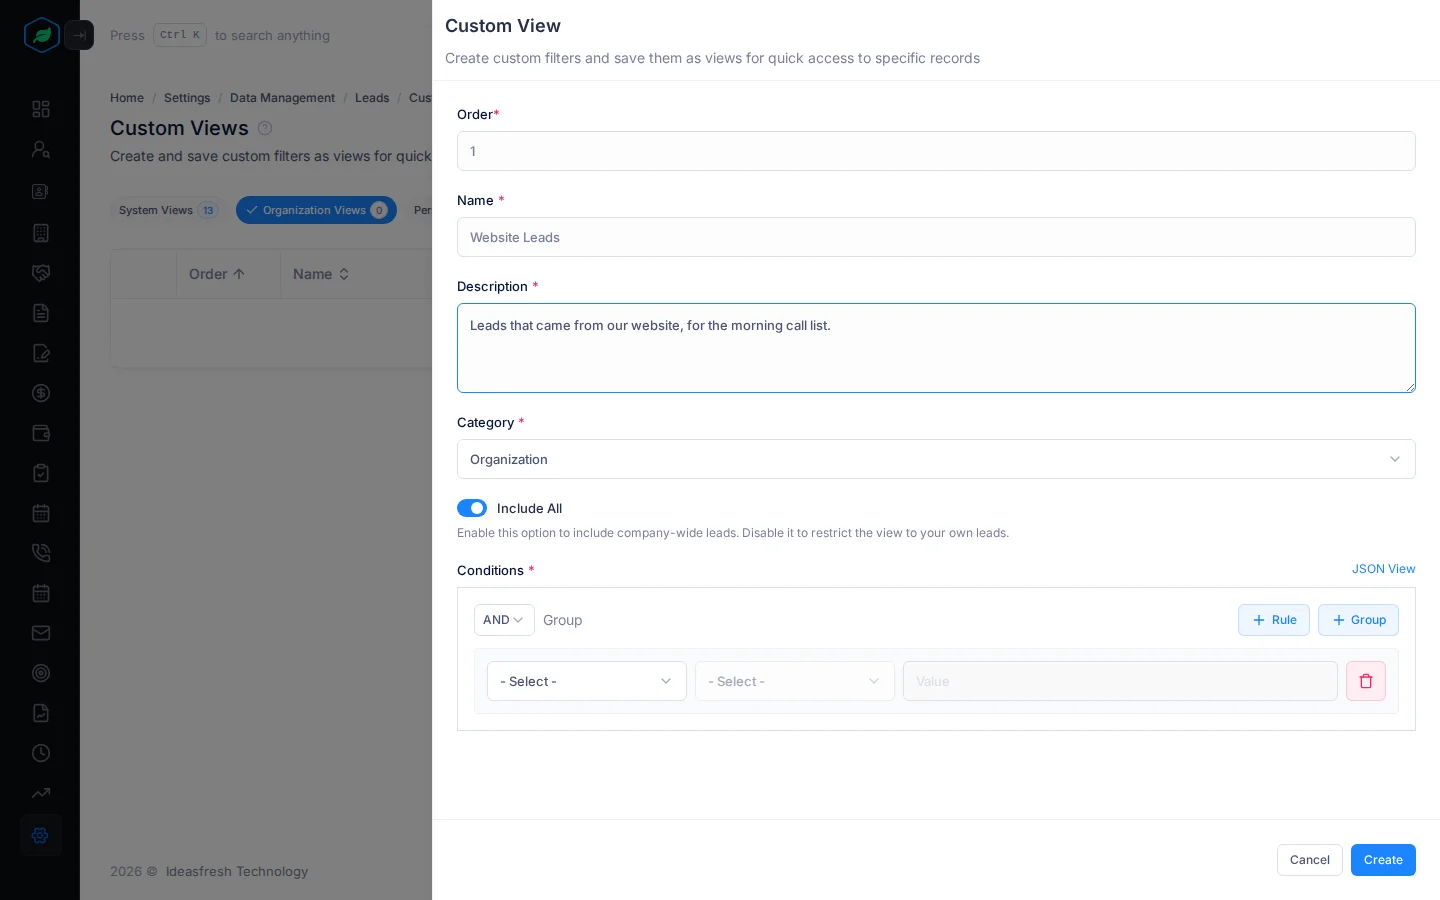Click the Order input field
This screenshot has height=900, width=1440.
pos(936,151)
